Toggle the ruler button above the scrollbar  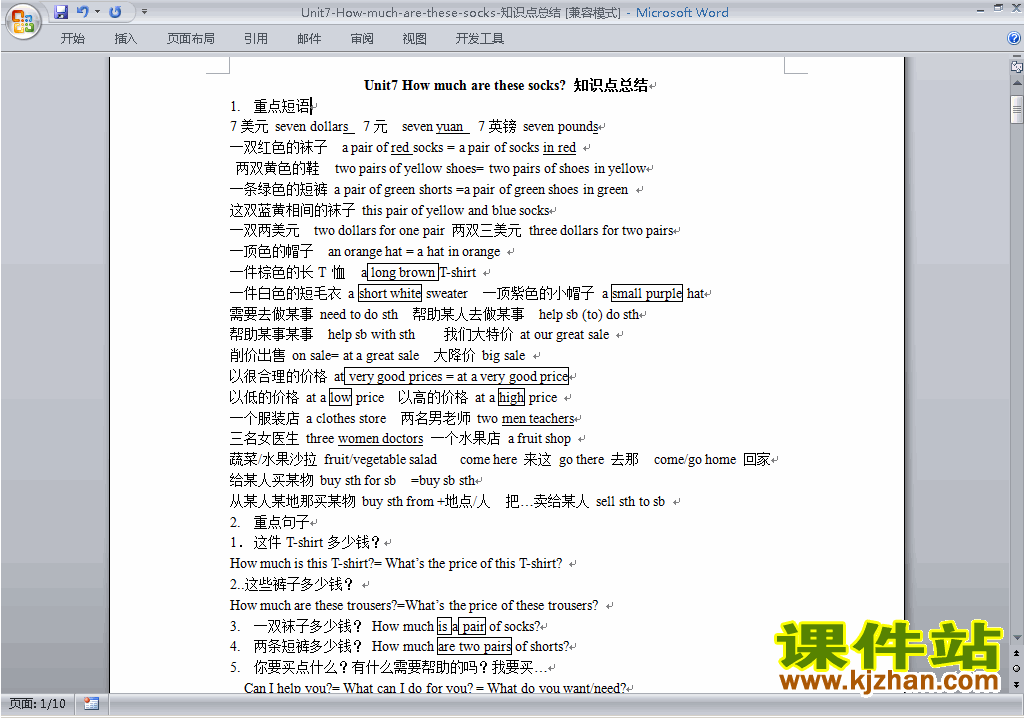(1016, 66)
